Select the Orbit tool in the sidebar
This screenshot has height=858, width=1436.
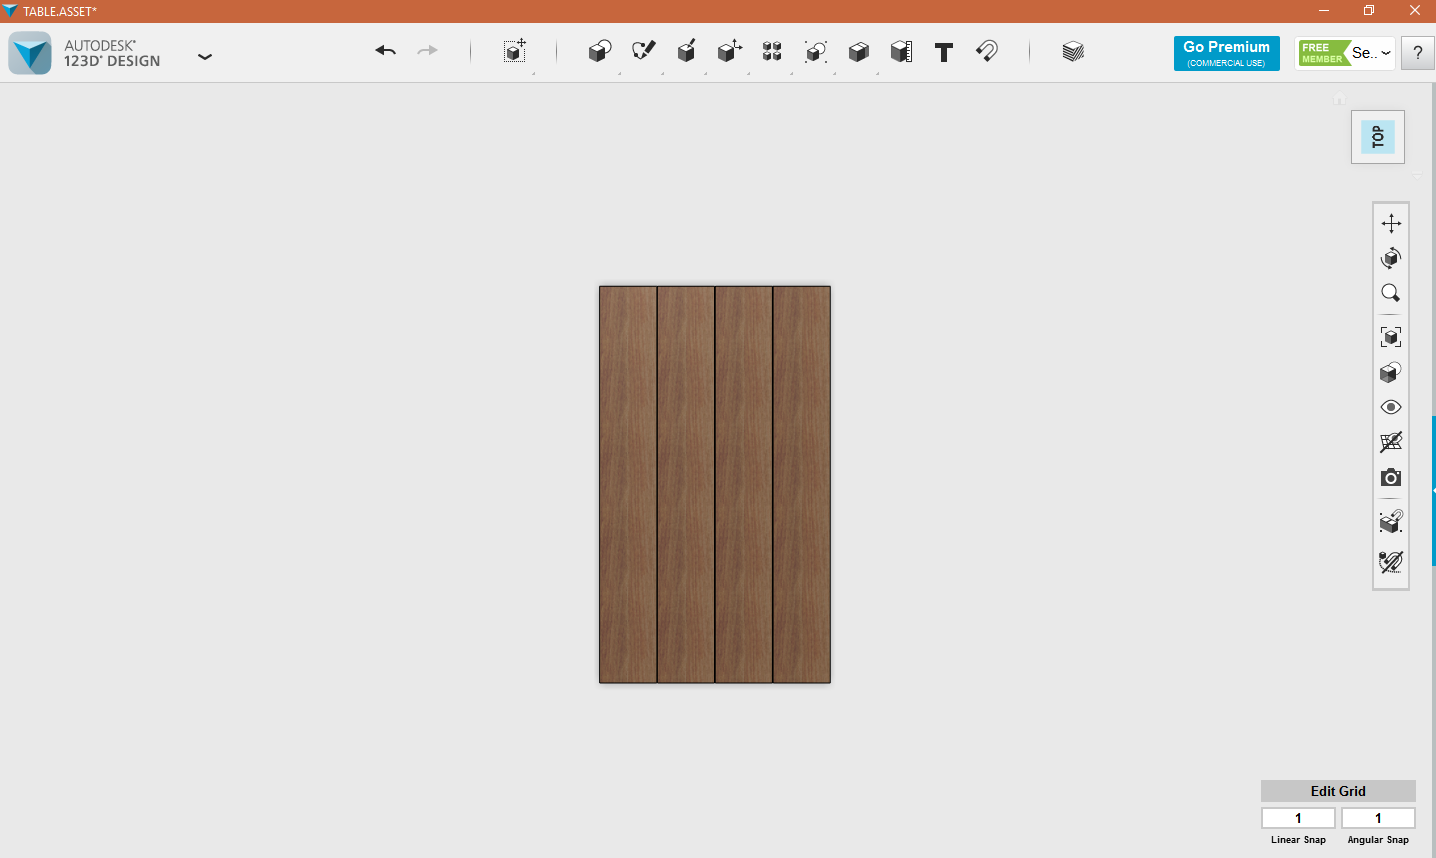pyautogui.click(x=1390, y=258)
